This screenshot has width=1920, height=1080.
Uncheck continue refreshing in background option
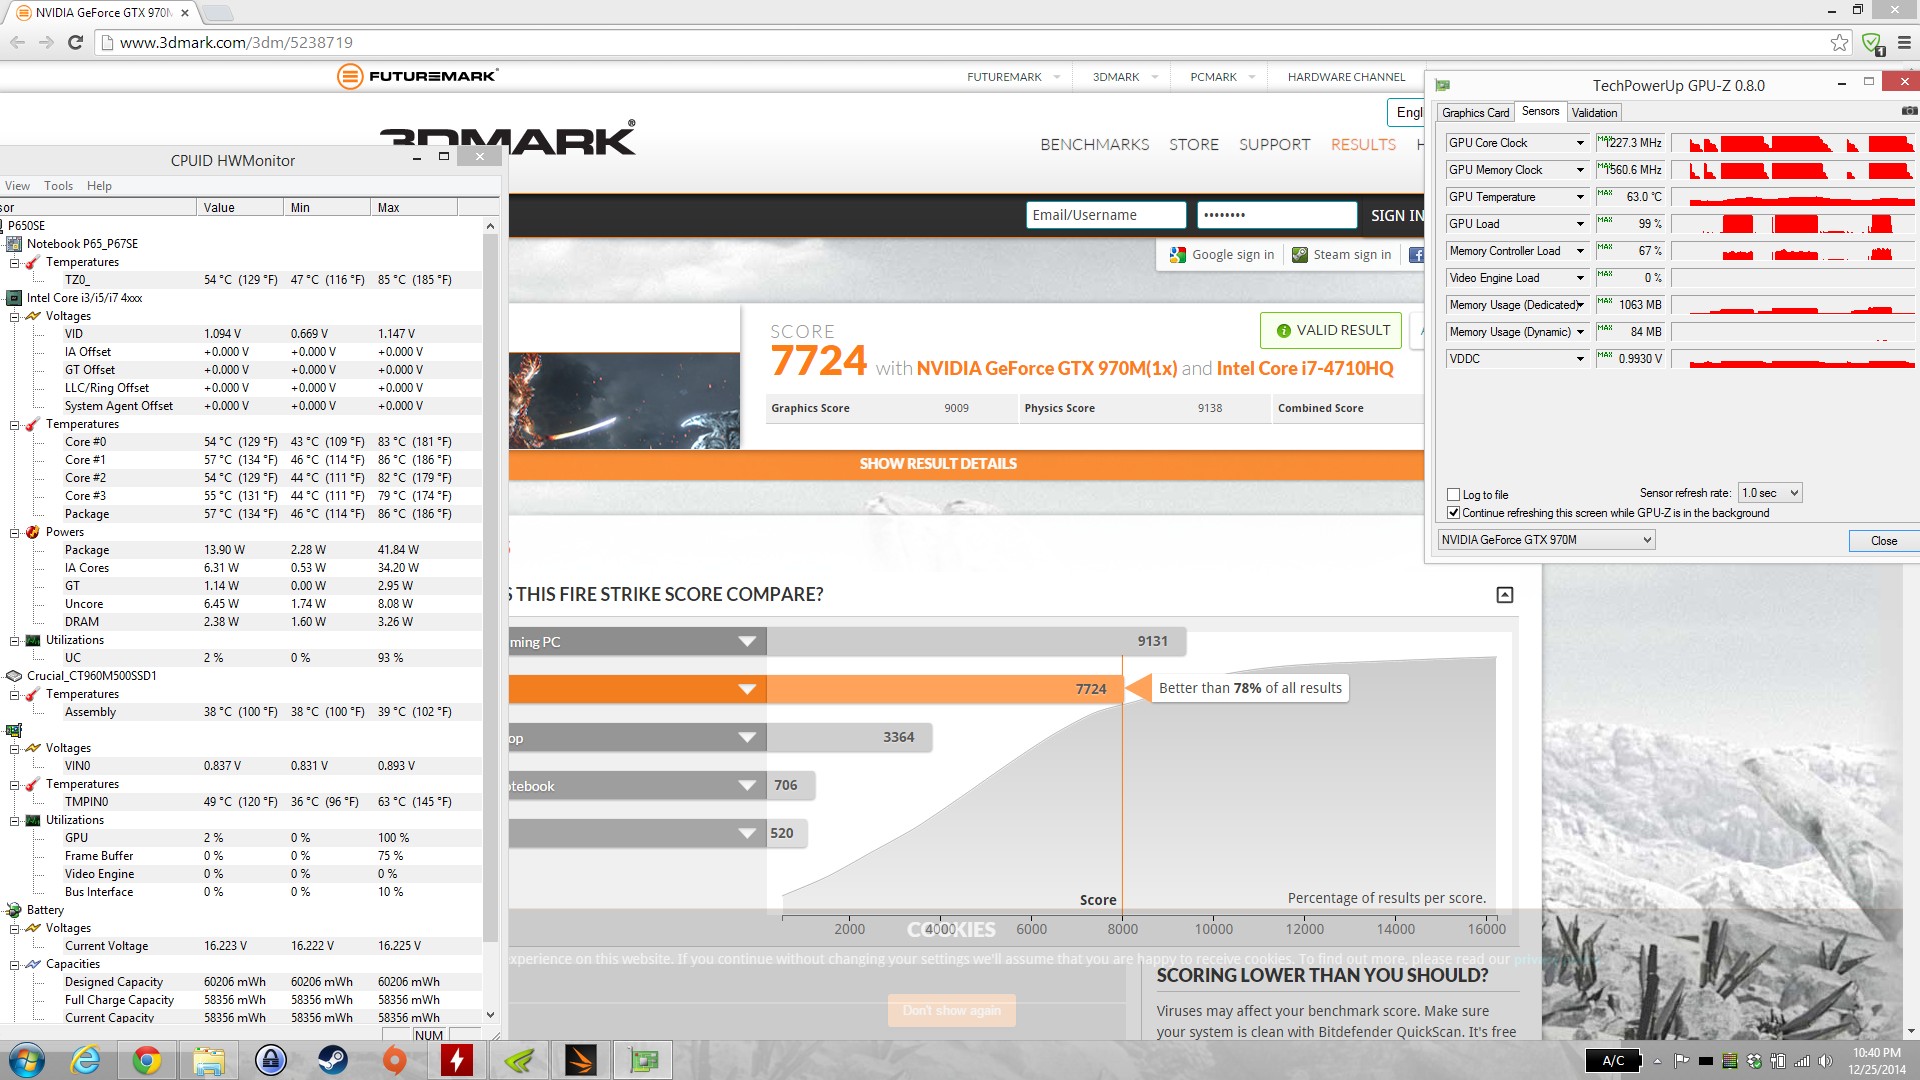point(1453,512)
